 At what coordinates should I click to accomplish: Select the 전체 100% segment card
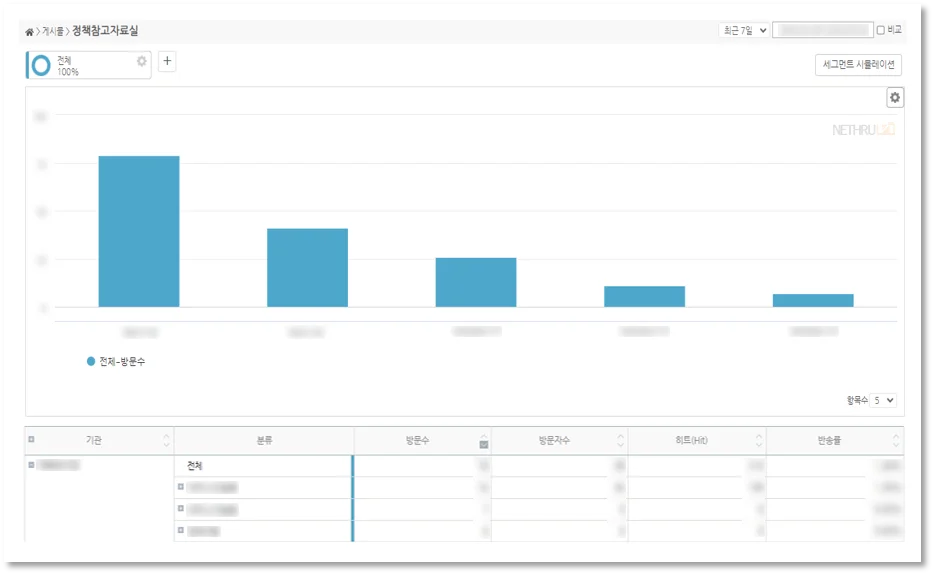(x=88, y=65)
